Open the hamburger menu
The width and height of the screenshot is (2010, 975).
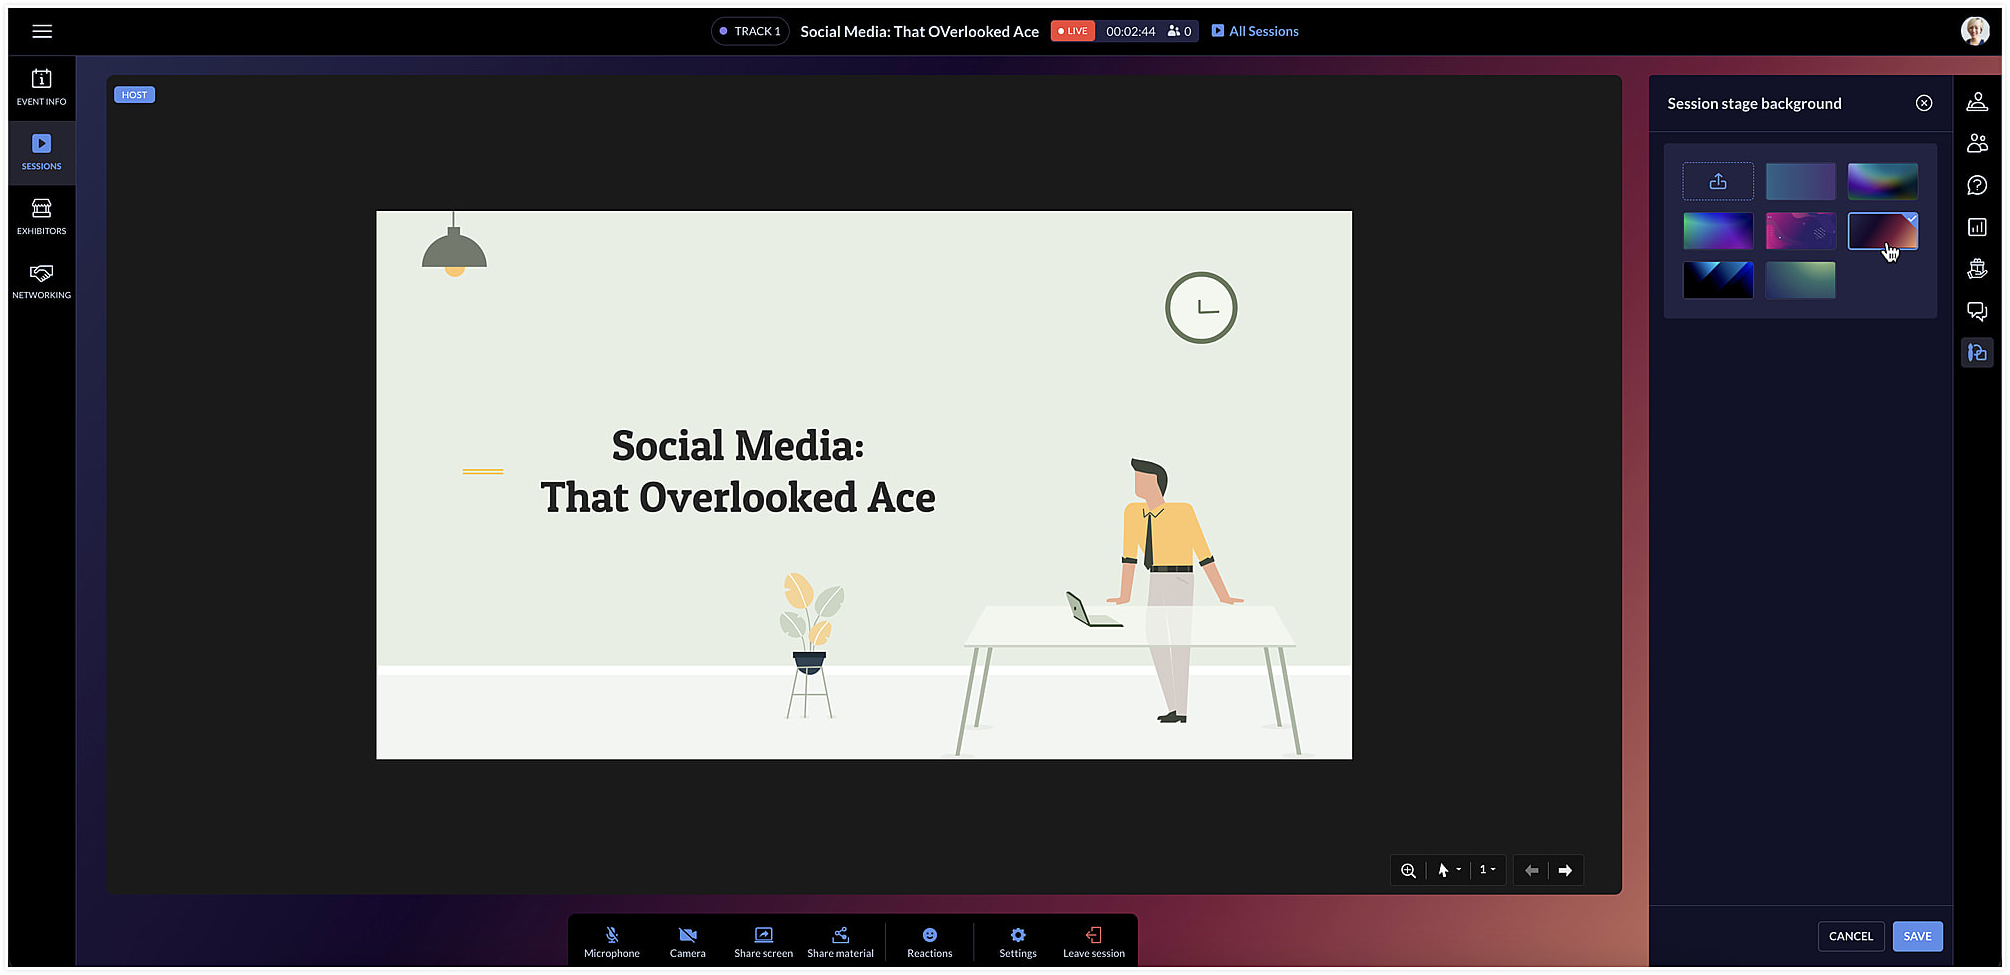pyautogui.click(x=42, y=31)
